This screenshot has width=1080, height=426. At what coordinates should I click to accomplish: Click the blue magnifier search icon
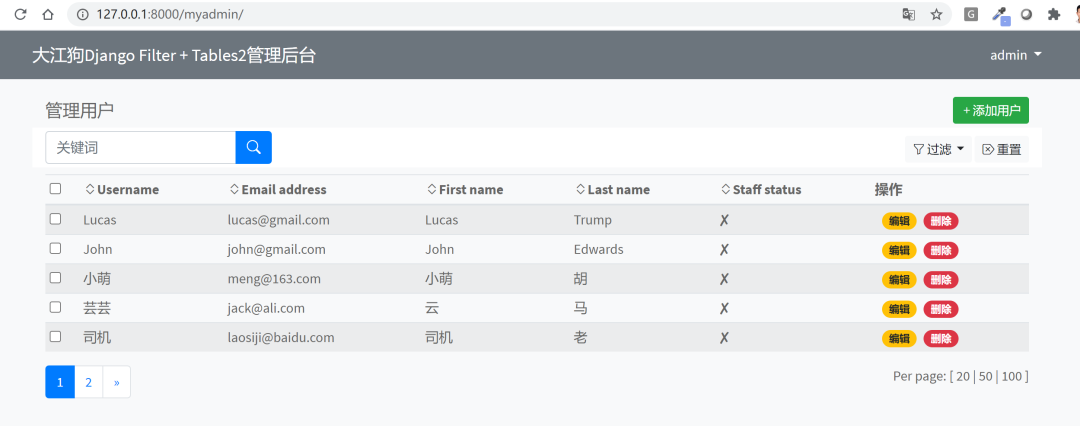[x=253, y=148]
